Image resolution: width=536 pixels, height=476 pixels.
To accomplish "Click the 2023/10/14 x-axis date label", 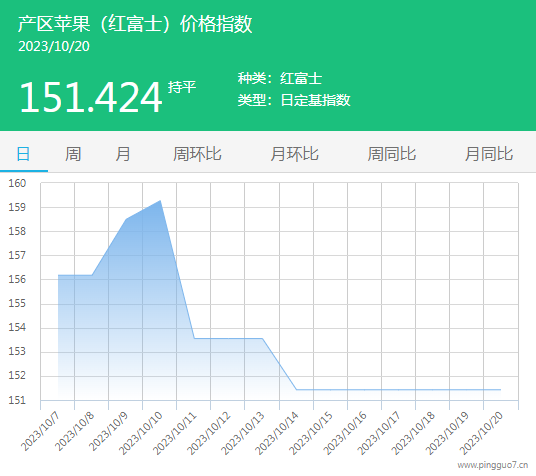I will [x=277, y=433].
